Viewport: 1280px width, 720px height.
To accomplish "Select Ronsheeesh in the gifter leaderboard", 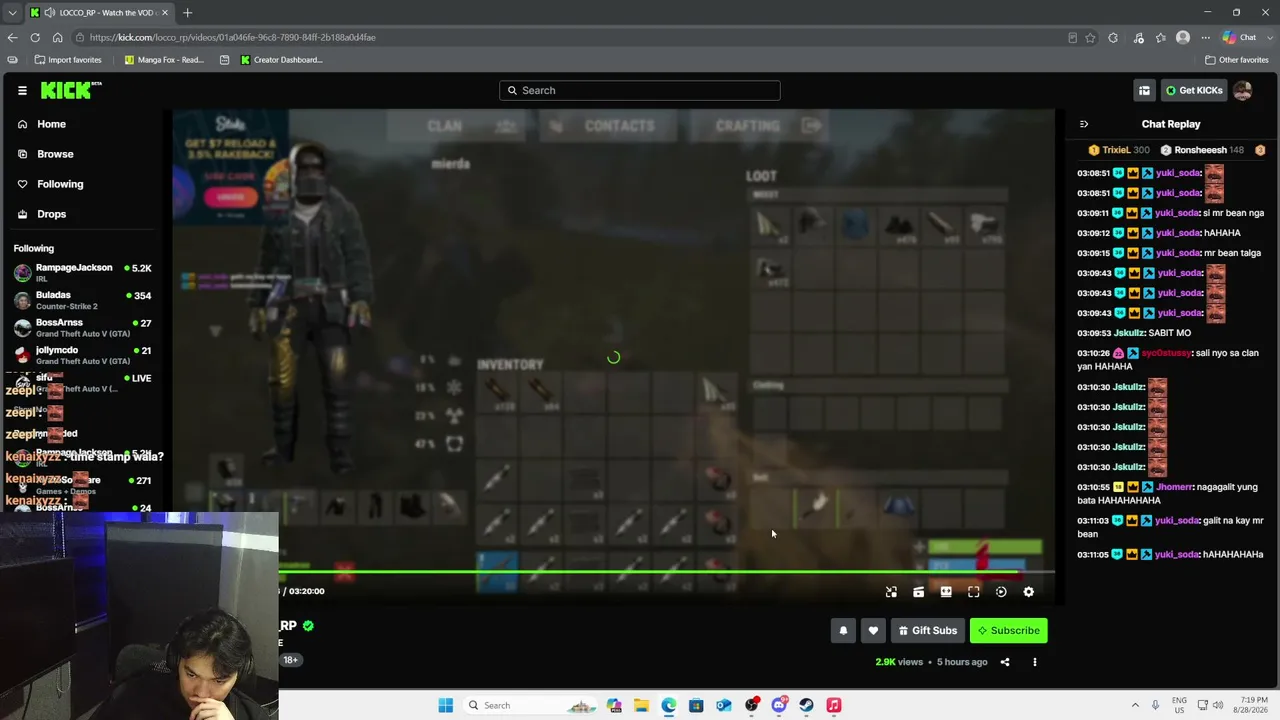I will [1204, 150].
